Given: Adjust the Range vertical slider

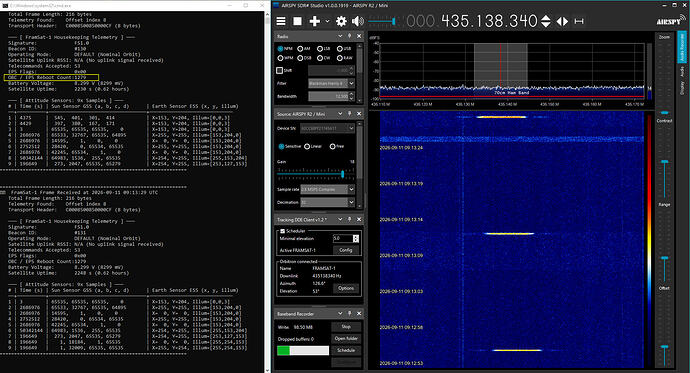Looking at the screenshot, I should [x=664, y=246].
